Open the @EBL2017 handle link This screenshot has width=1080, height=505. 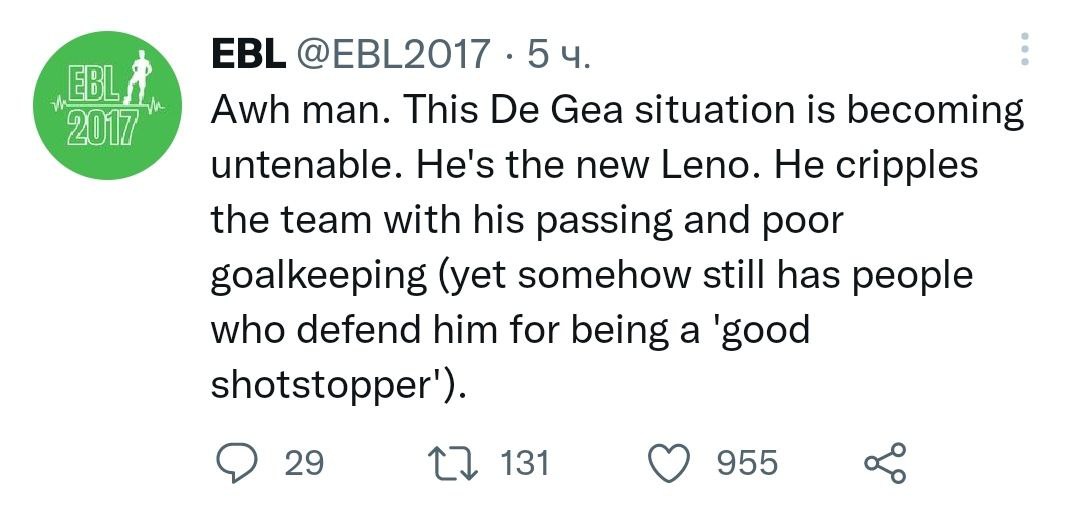tap(392, 53)
